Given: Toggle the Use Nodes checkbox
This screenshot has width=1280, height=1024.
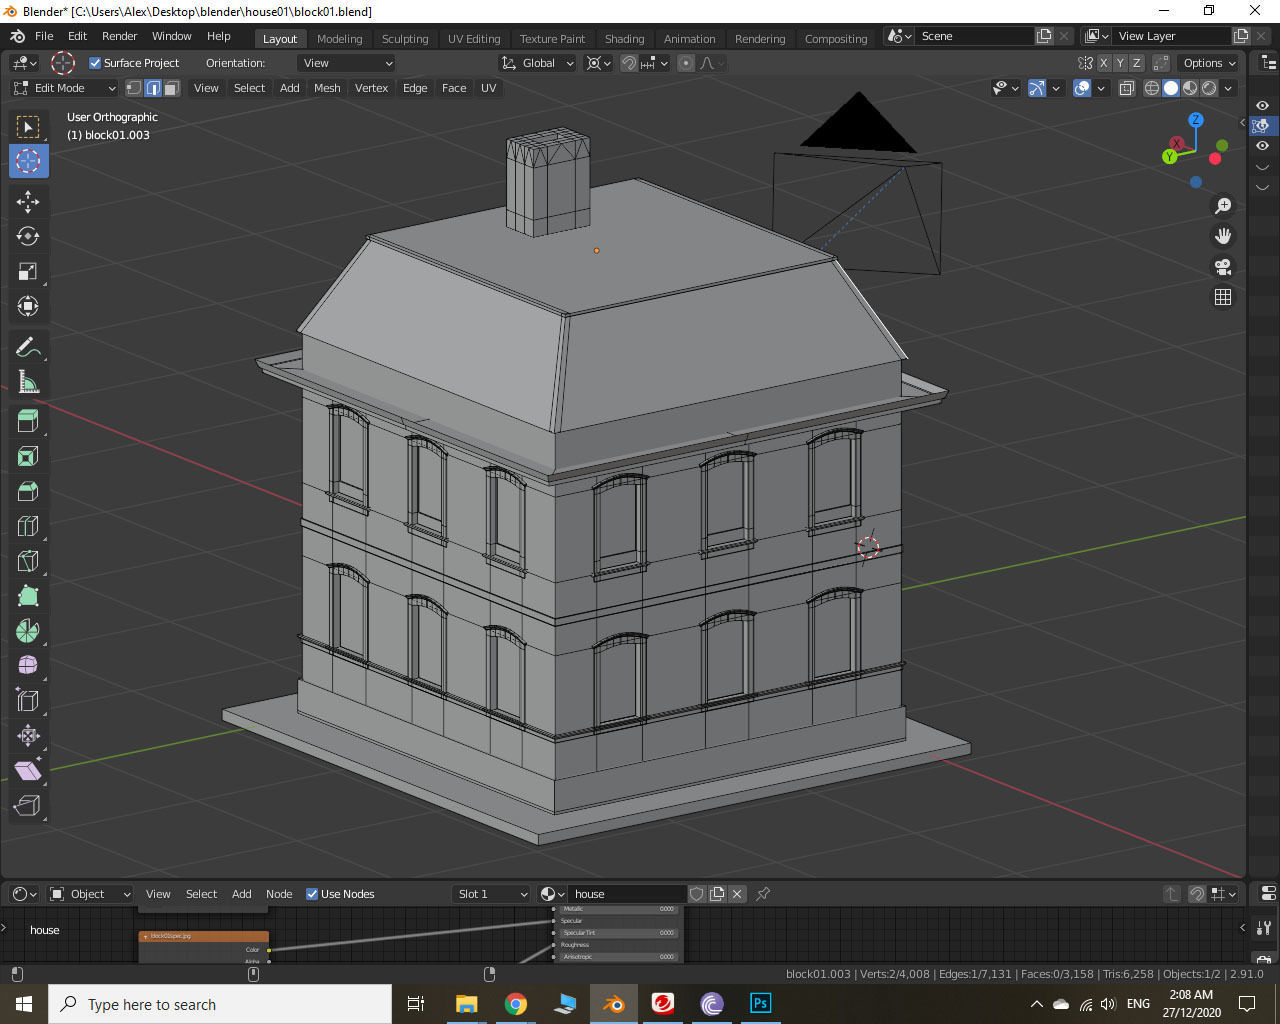Looking at the screenshot, I should (x=312, y=894).
